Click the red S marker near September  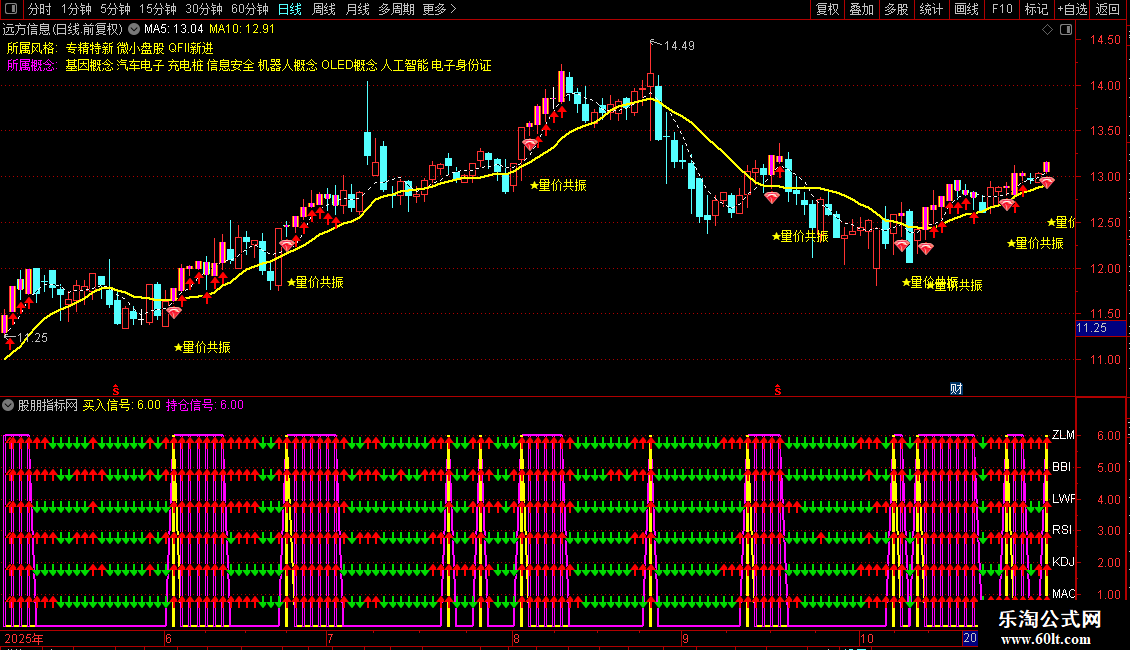(778, 390)
